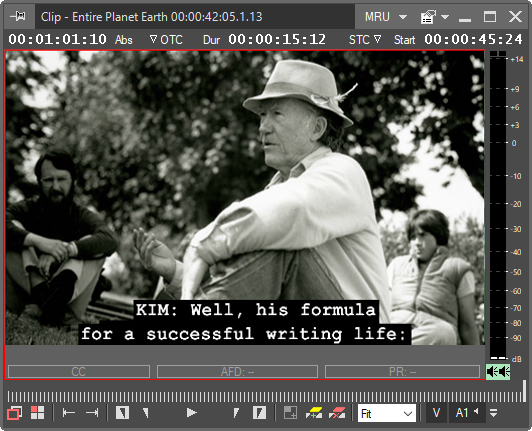Play the clip

tap(192, 413)
